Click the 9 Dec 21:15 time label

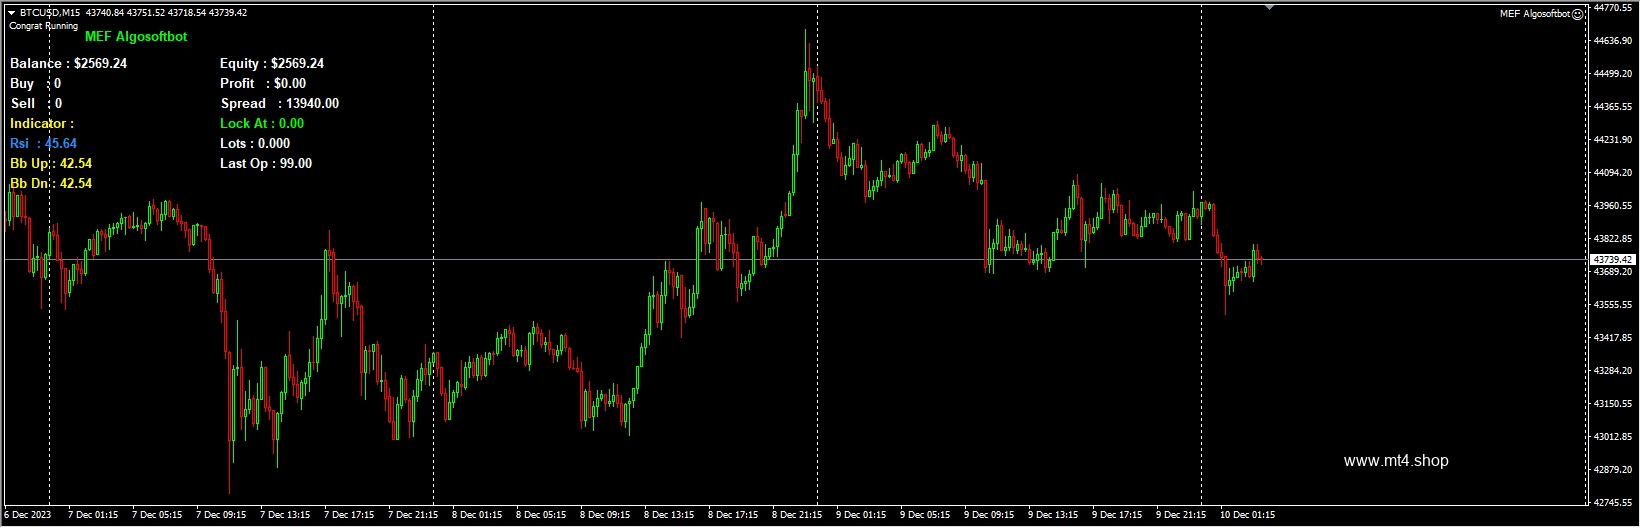pos(1181,515)
